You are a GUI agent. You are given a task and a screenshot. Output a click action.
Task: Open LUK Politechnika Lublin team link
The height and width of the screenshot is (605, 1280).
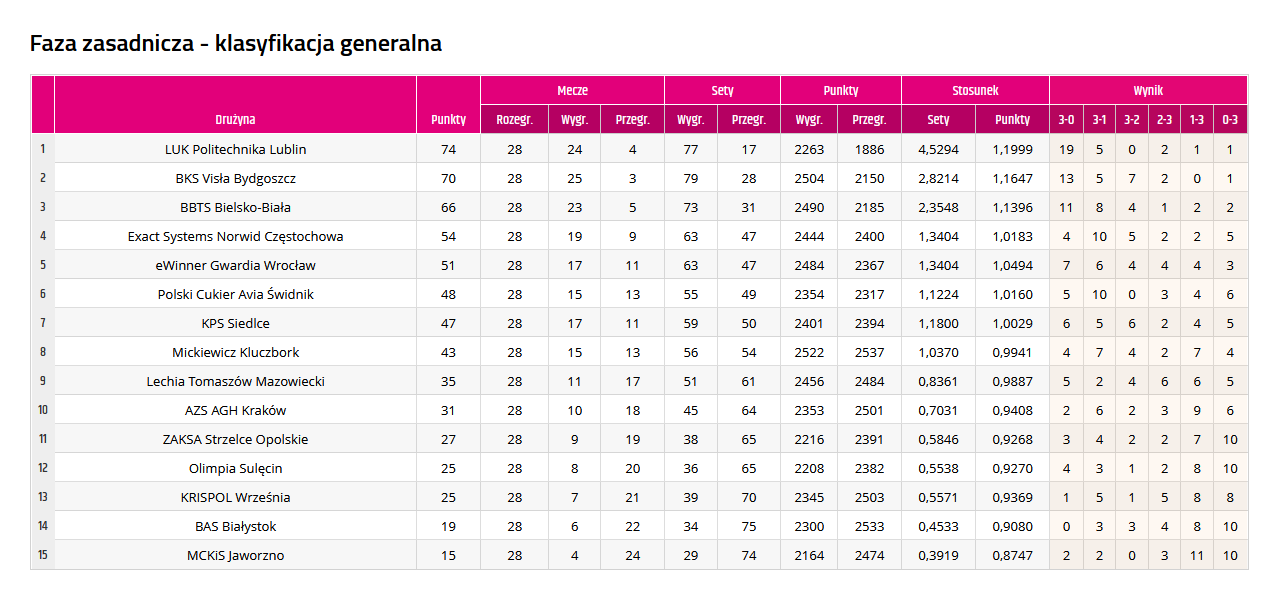pyautogui.click(x=235, y=149)
